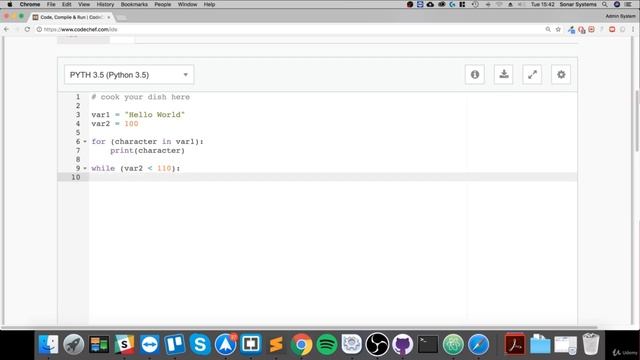Click the Sonar Systems user name
Screen dimensions: 640x360
(578, 4)
